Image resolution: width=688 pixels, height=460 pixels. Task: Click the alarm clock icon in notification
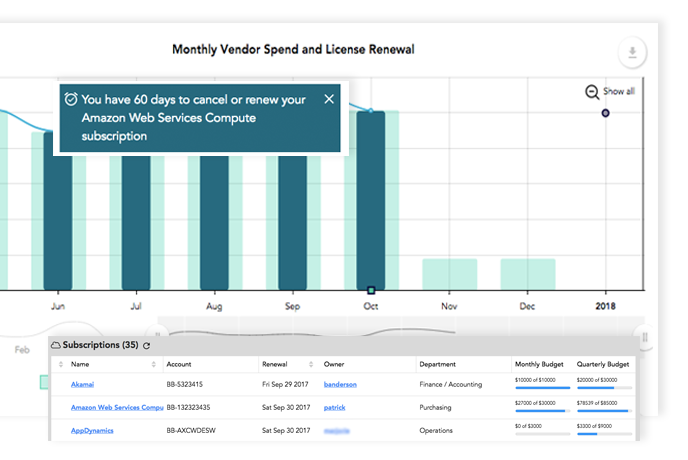pyautogui.click(x=71, y=99)
